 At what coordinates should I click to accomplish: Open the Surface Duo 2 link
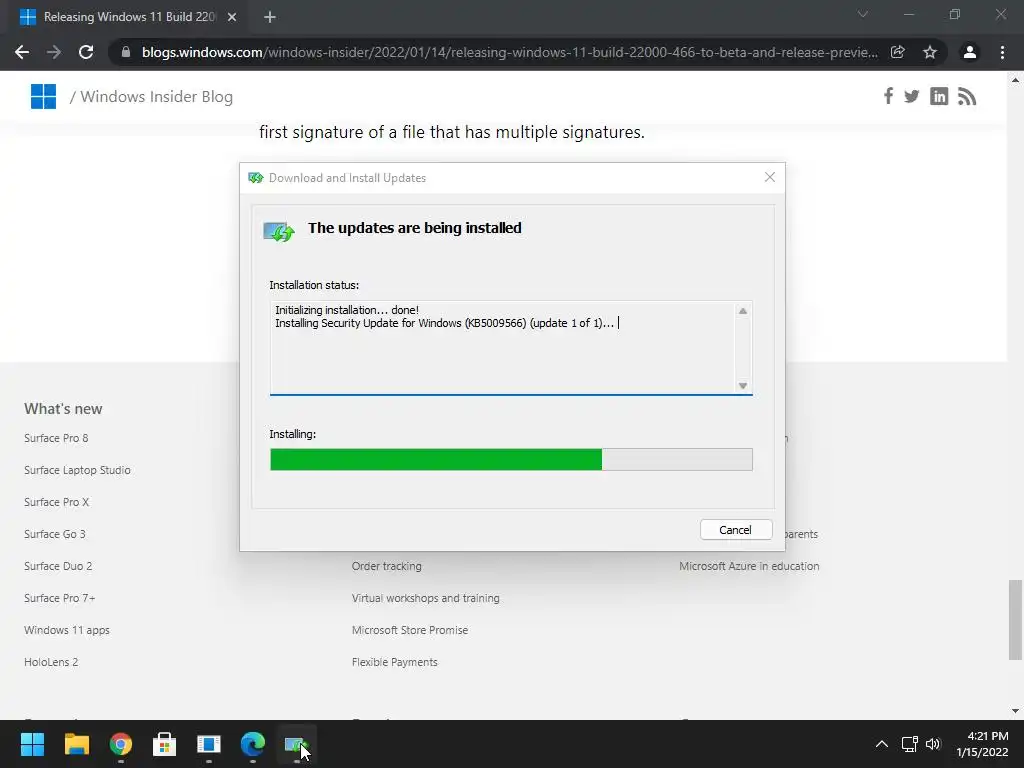[58, 566]
